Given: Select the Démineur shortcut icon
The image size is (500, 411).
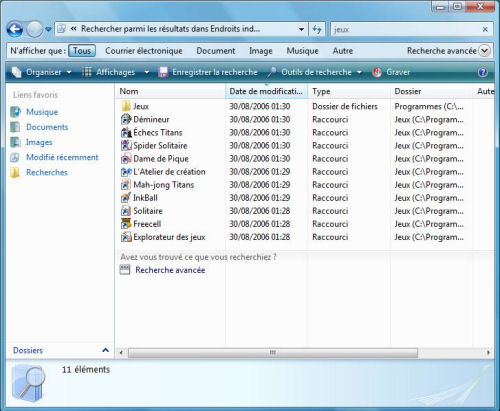Looking at the screenshot, I should pyautogui.click(x=126, y=119).
